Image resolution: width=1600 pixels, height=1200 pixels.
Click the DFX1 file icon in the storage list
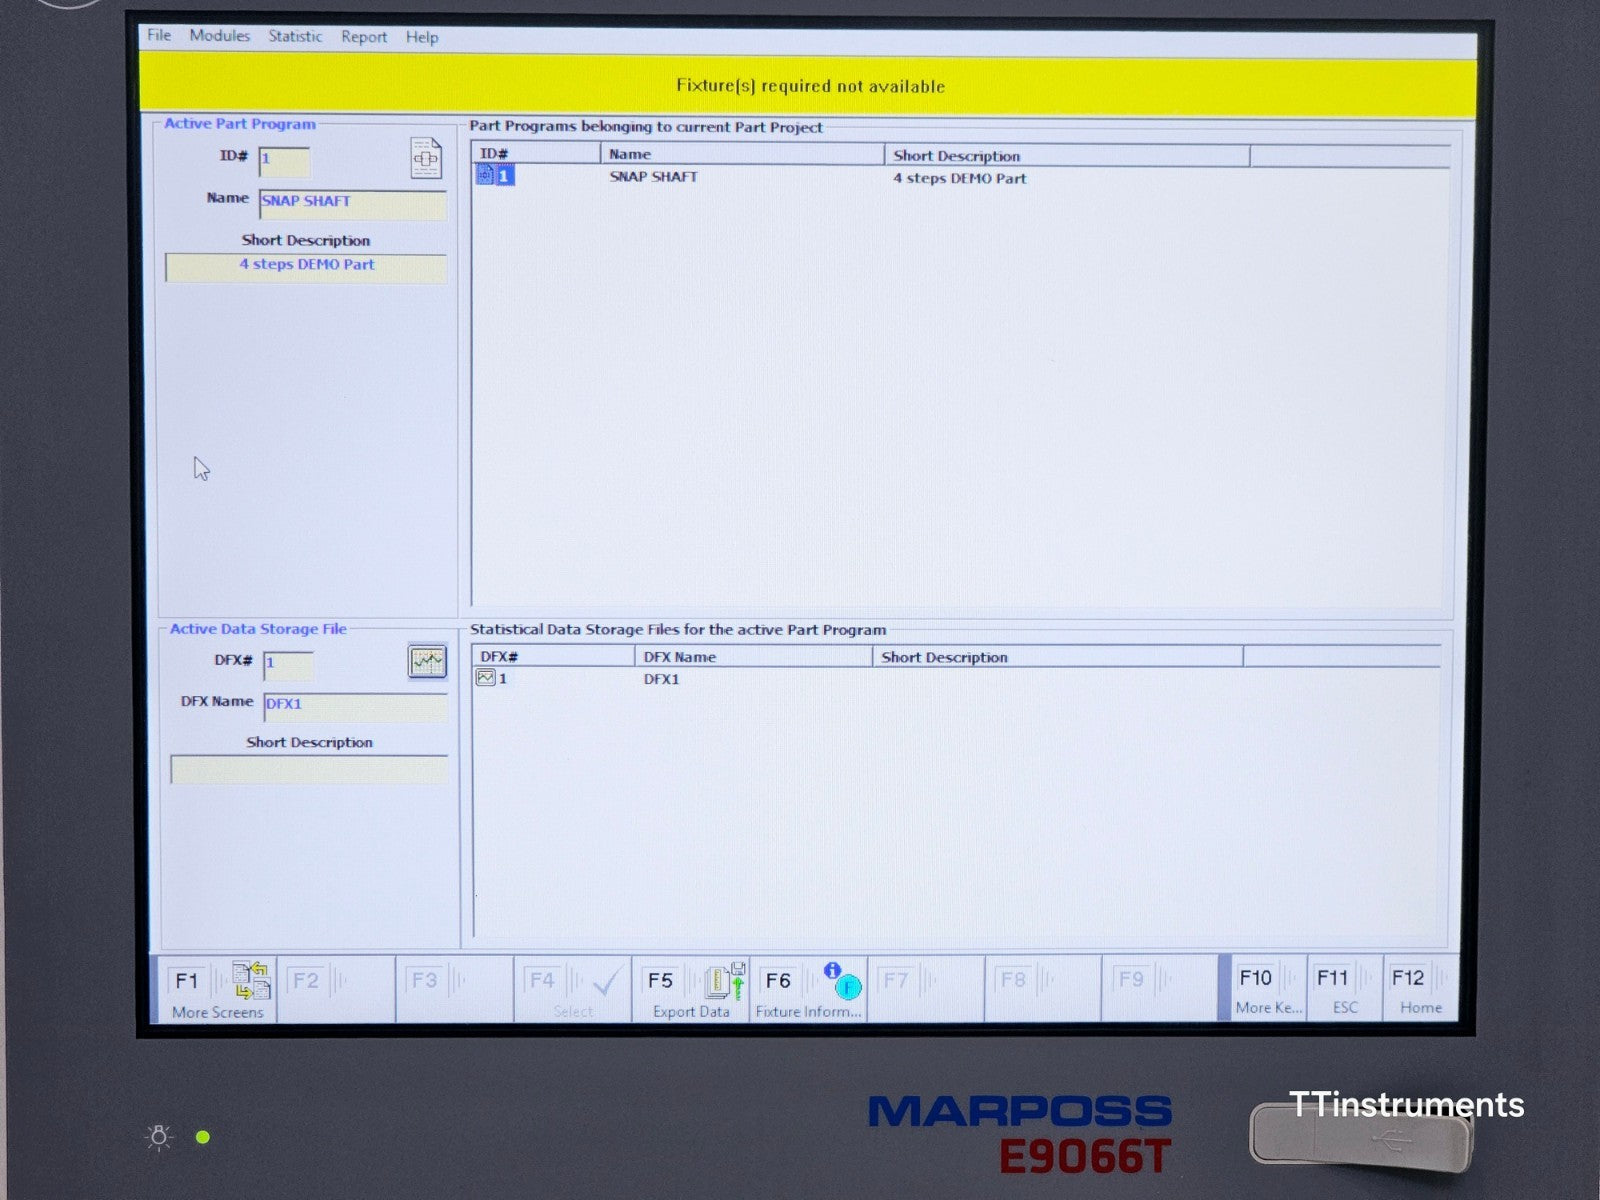tap(484, 677)
